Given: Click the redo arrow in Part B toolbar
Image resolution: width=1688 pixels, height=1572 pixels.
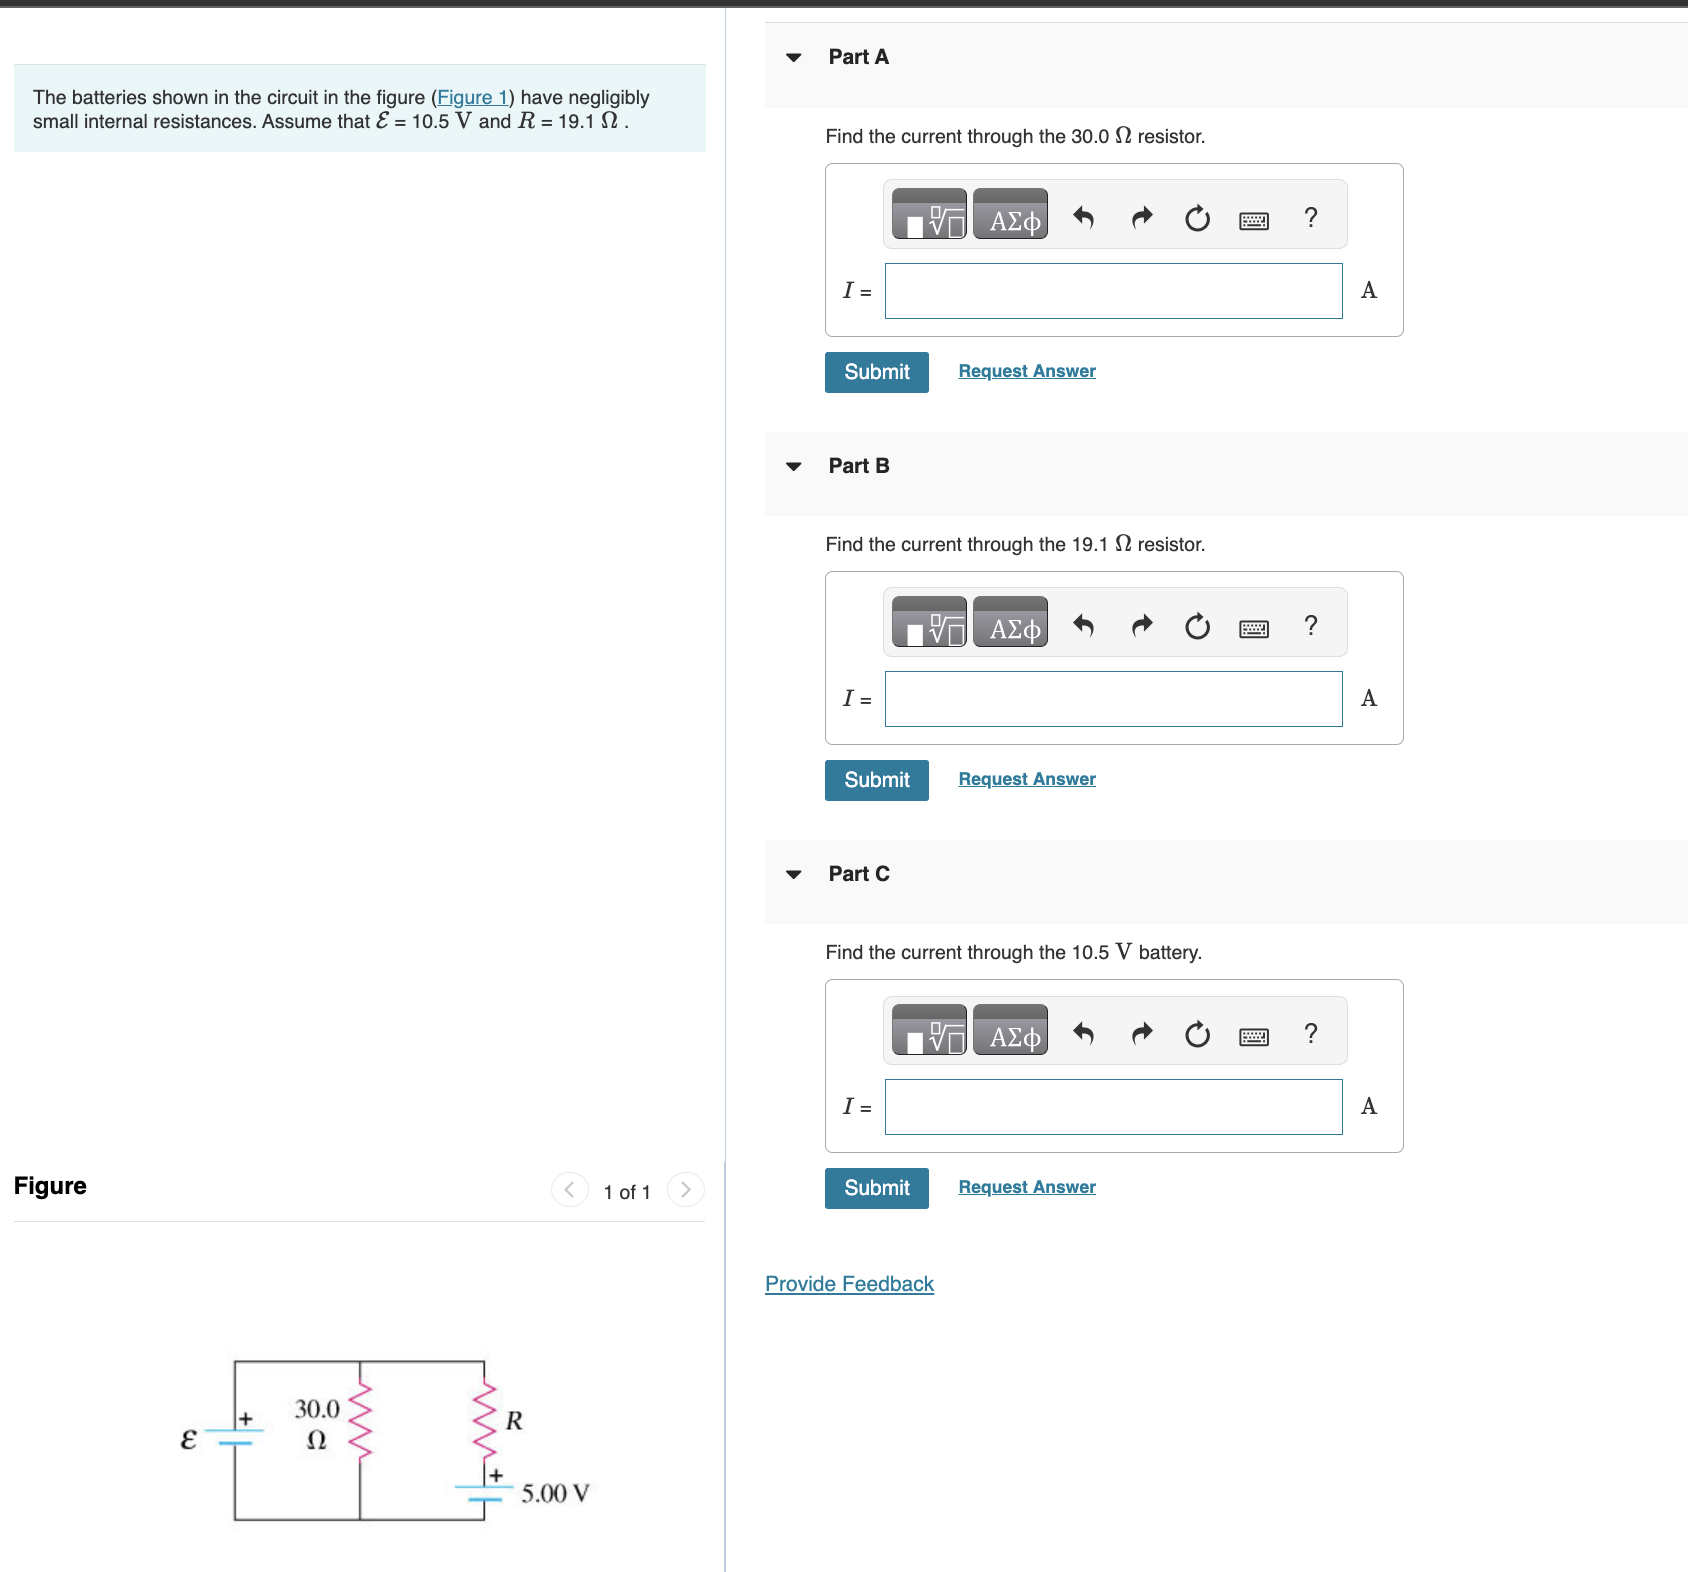Looking at the screenshot, I should point(1141,626).
